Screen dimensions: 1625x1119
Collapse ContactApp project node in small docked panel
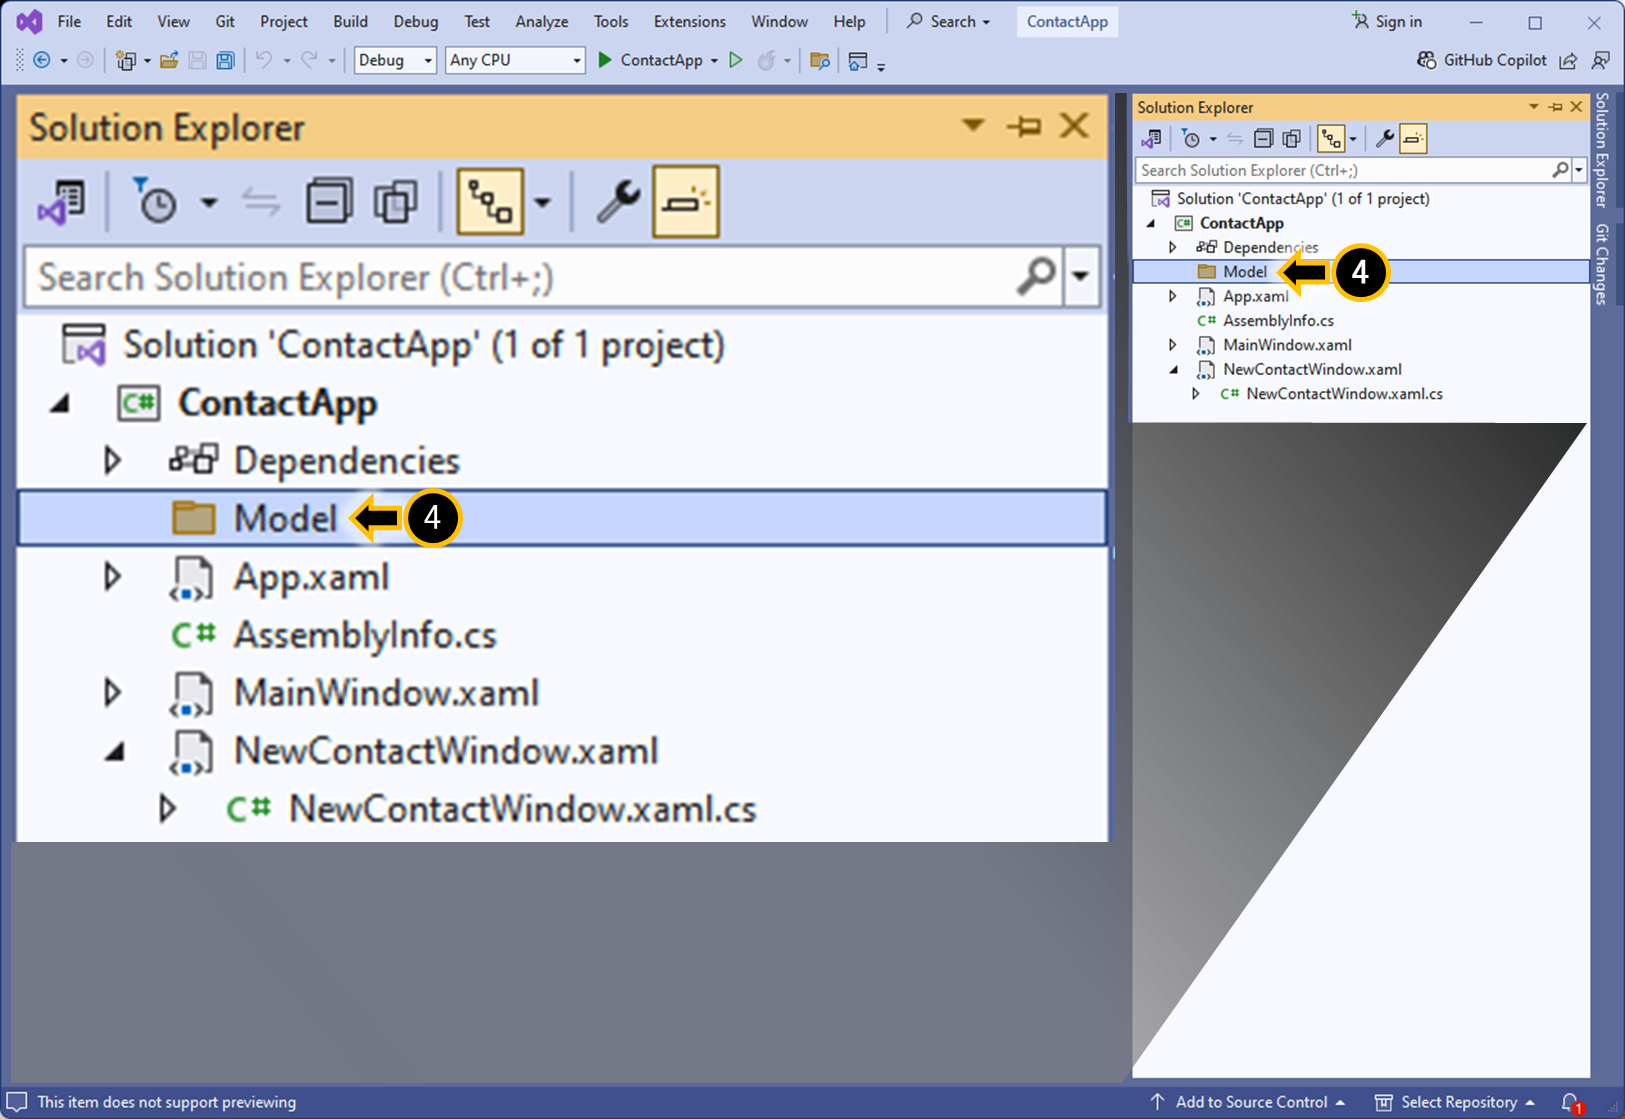(x=1151, y=223)
